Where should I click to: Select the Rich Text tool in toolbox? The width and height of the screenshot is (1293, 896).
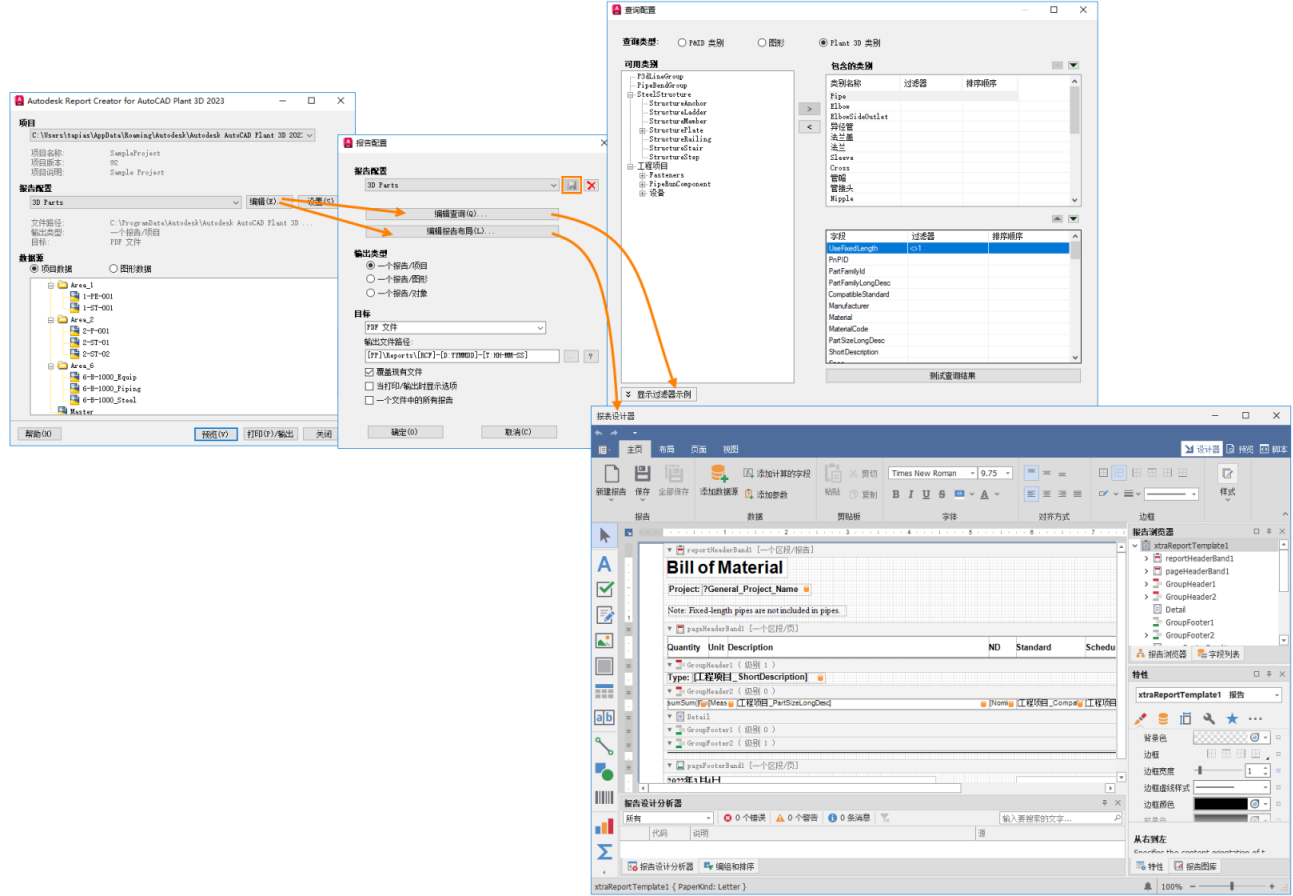pos(604,615)
